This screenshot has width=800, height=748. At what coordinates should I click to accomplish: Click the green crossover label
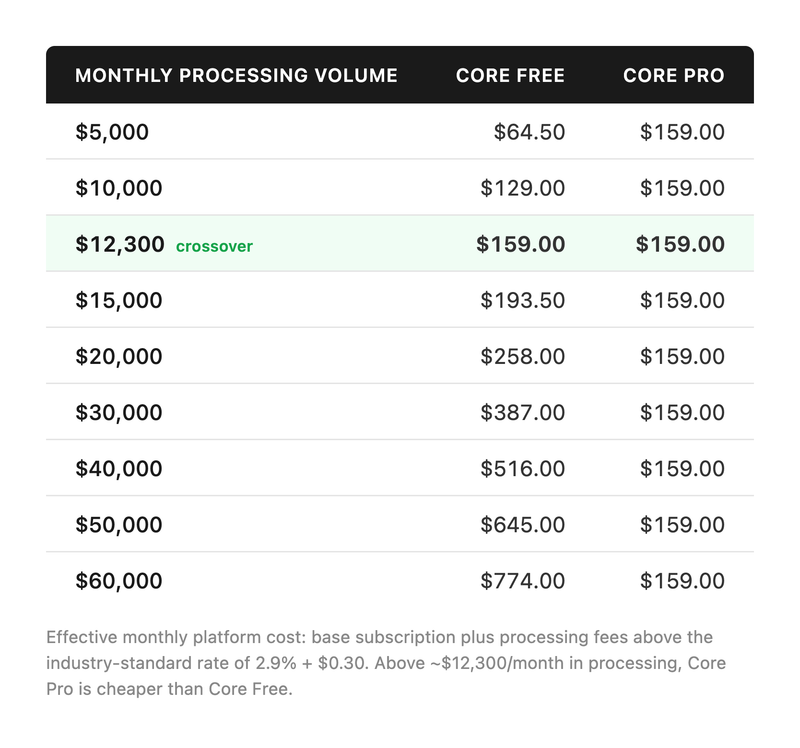coord(214,246)
